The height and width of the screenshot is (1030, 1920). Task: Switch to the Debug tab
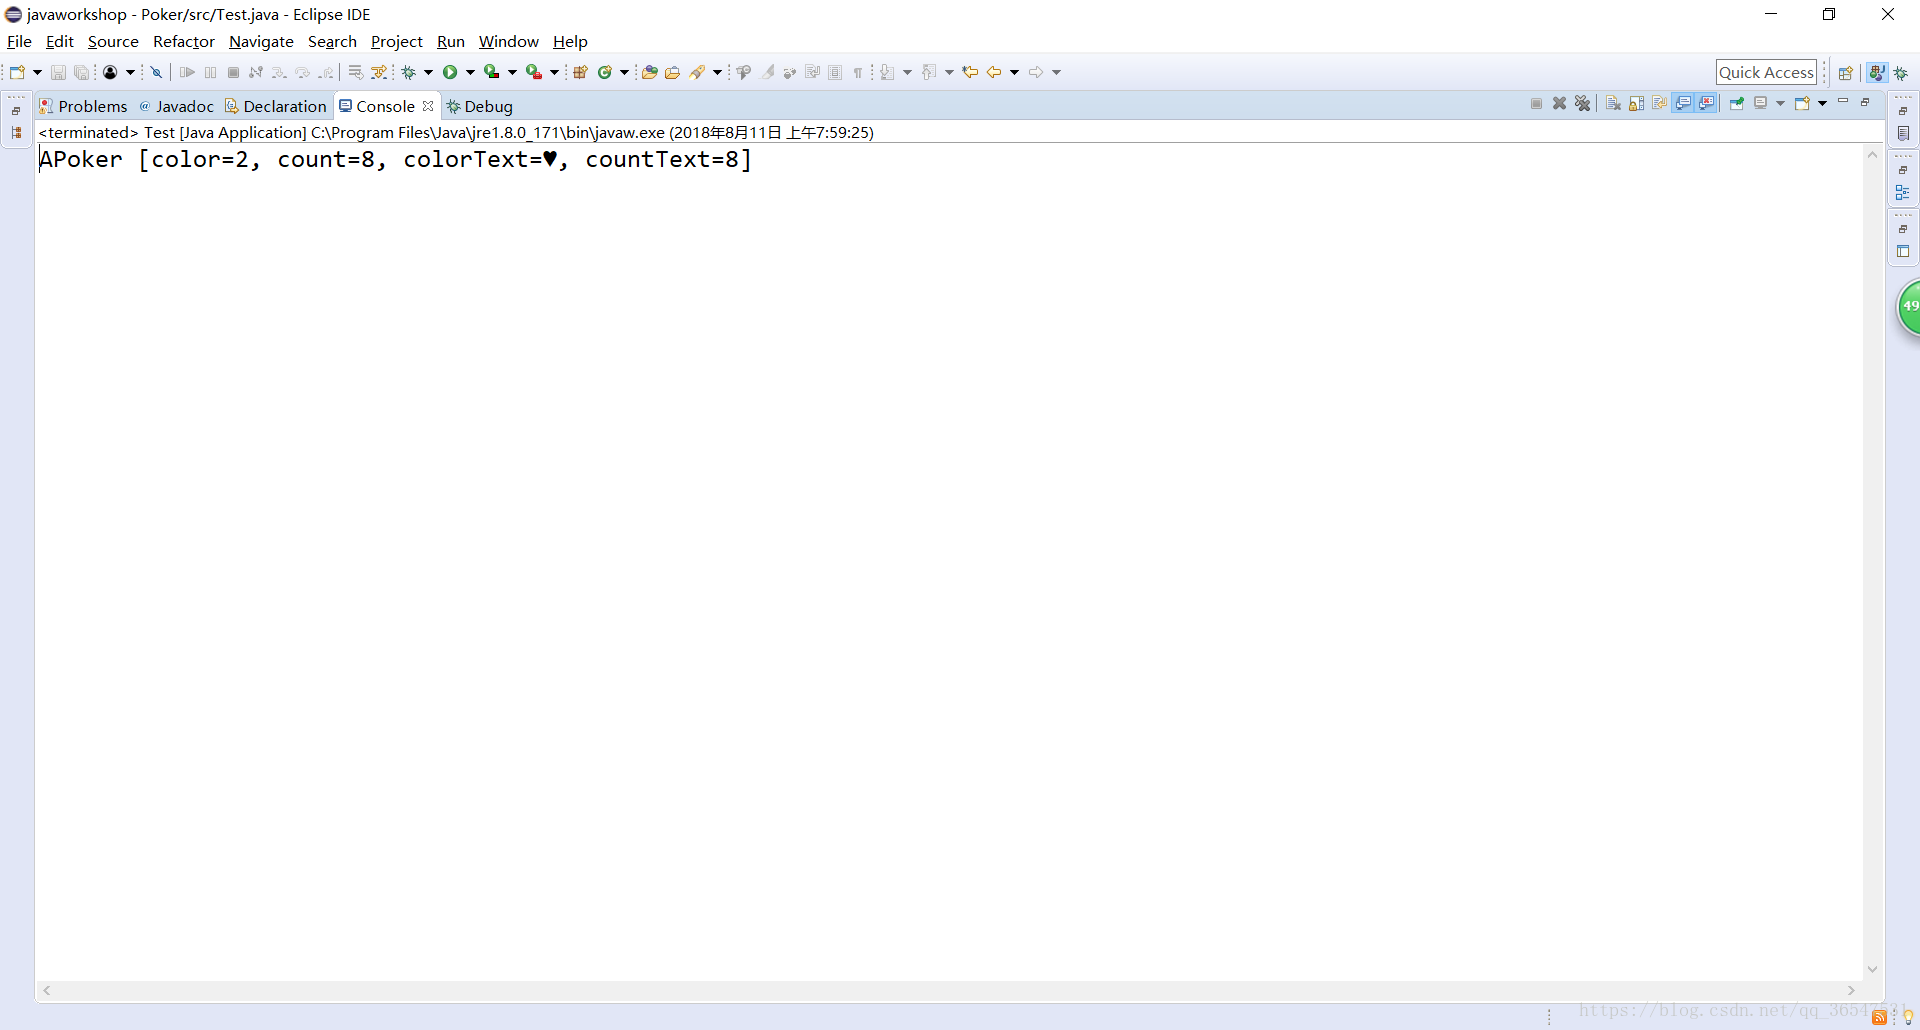pos(480,106)
